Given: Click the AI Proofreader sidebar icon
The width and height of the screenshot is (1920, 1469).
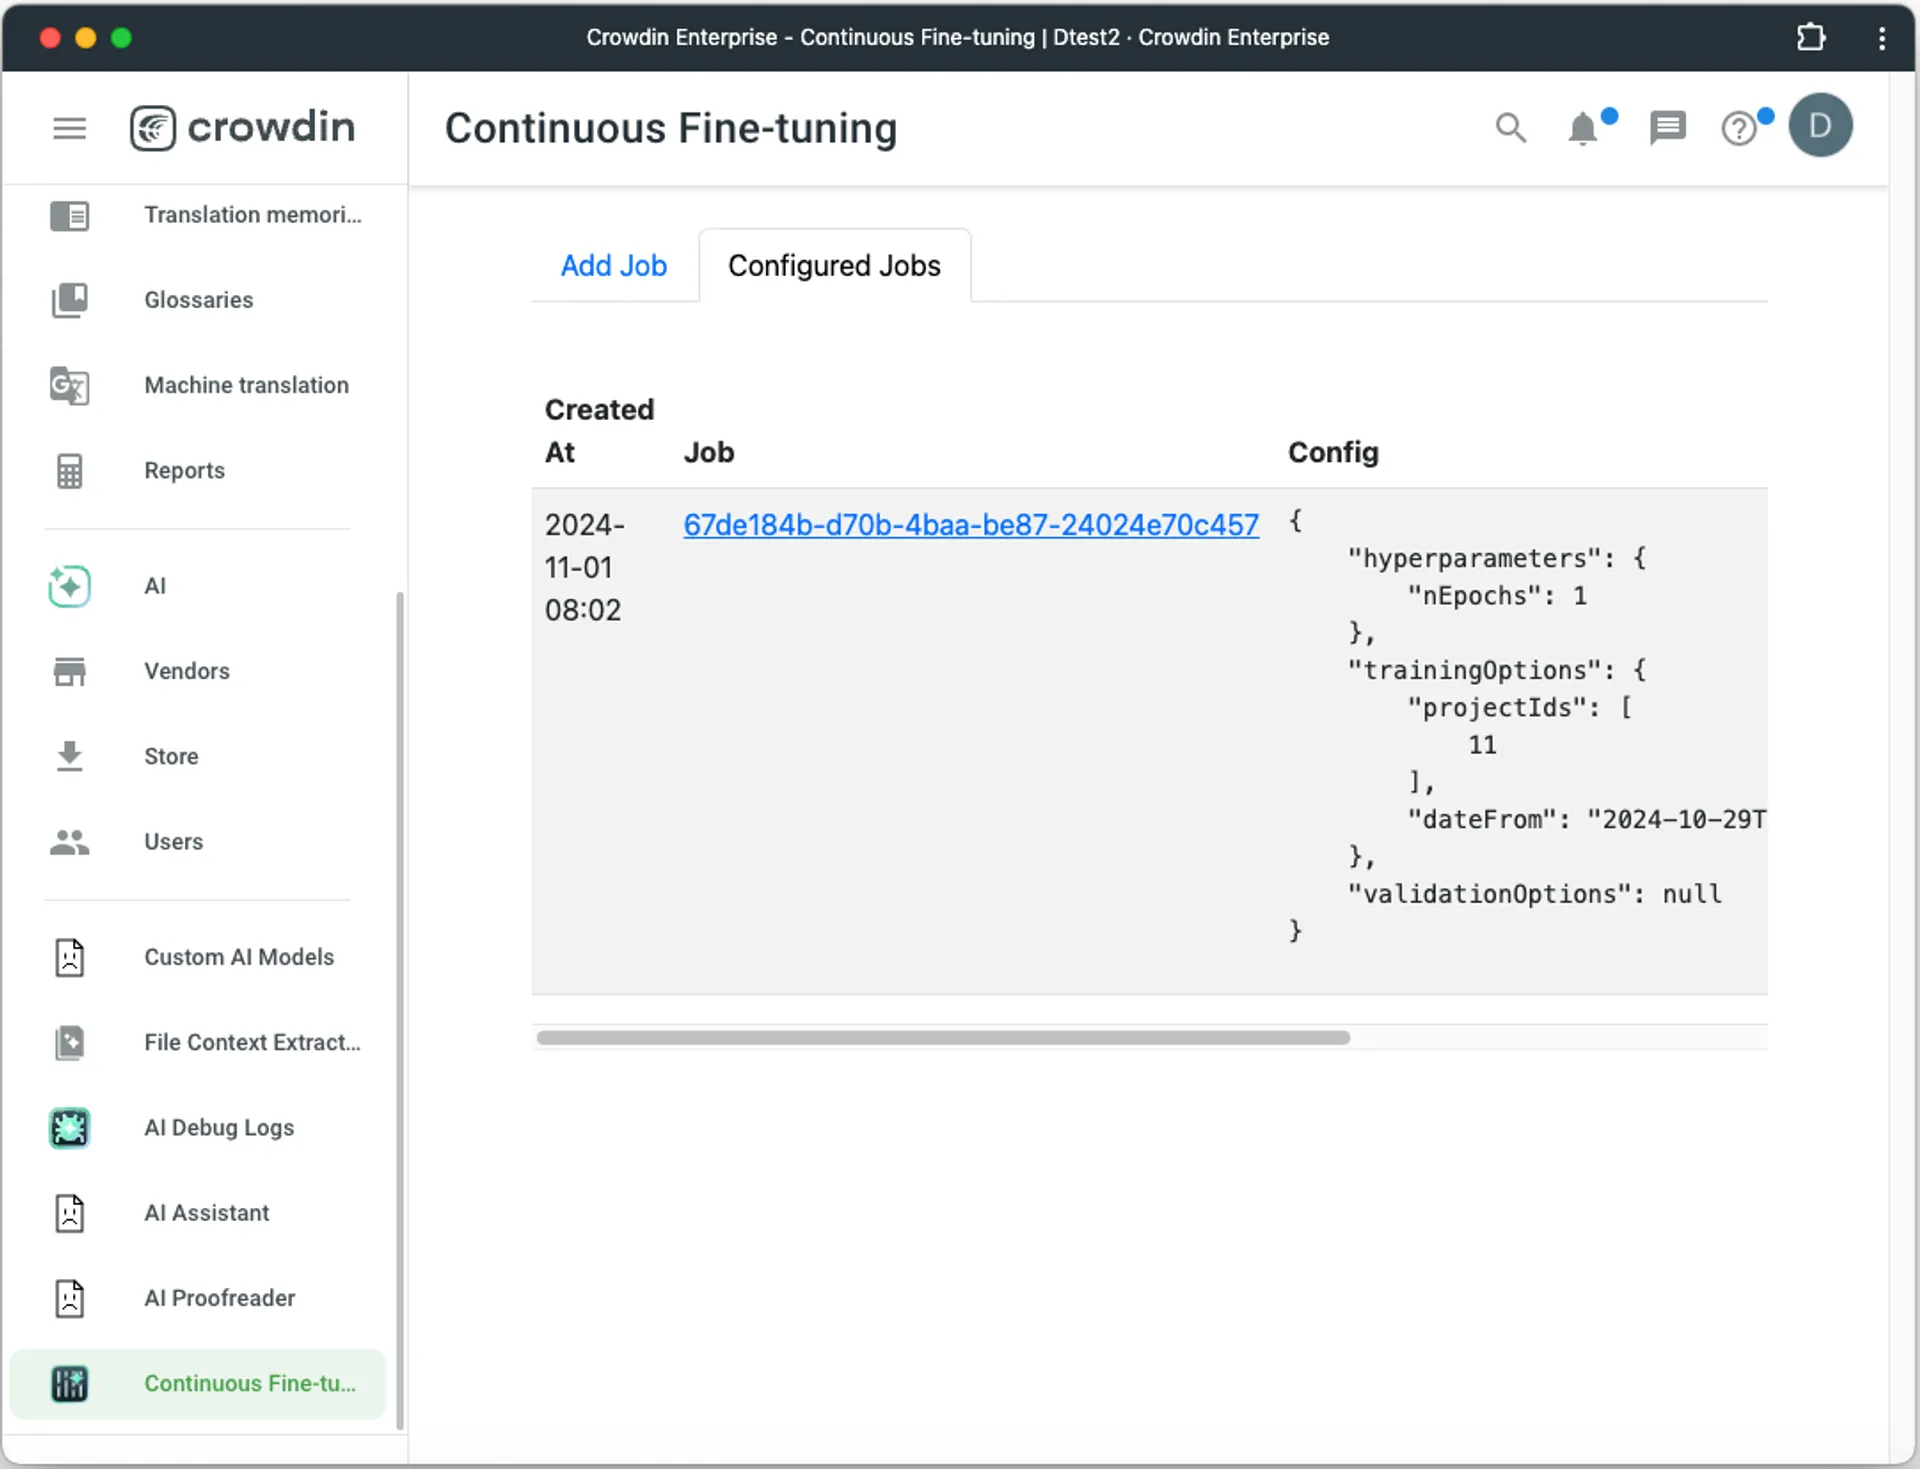Looking at the screenshot, I should click(x=69, y=1298).
